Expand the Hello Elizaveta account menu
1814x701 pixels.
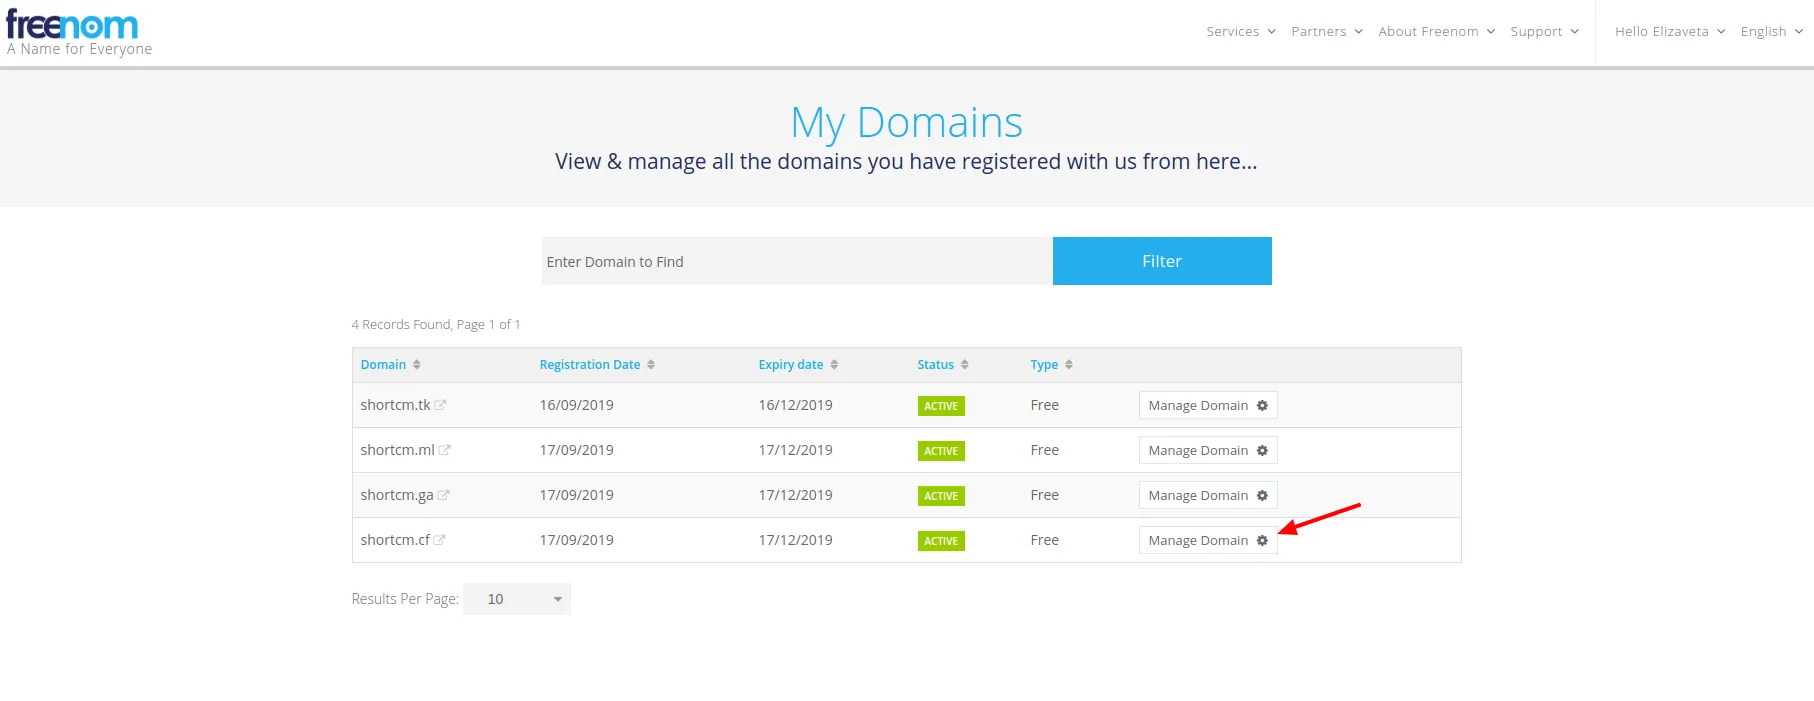(x=1670, y=32)
